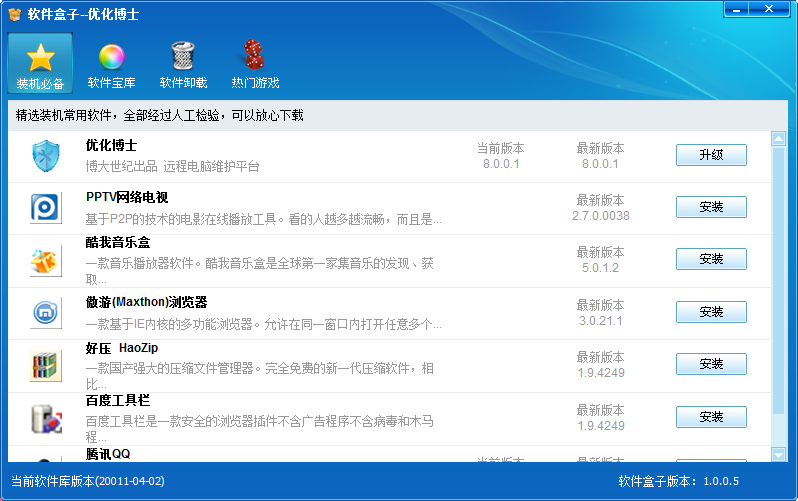Click the PPTV网络电视 app icon

pos(46,208)
